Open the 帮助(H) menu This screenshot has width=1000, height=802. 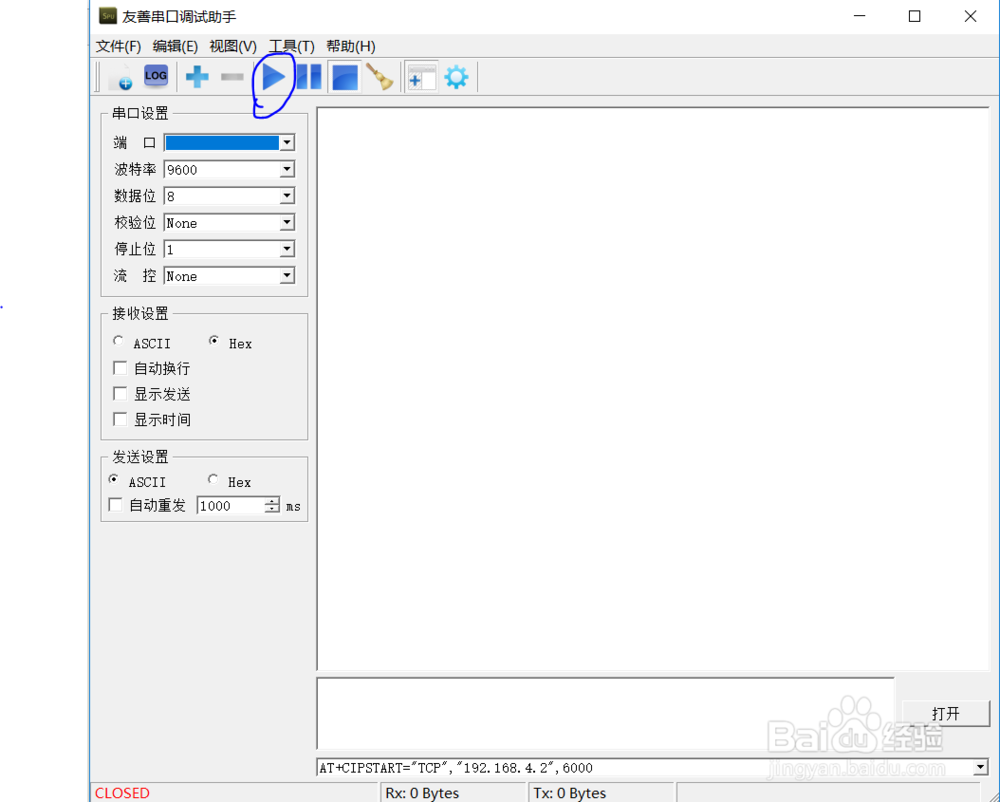point(351,47)
